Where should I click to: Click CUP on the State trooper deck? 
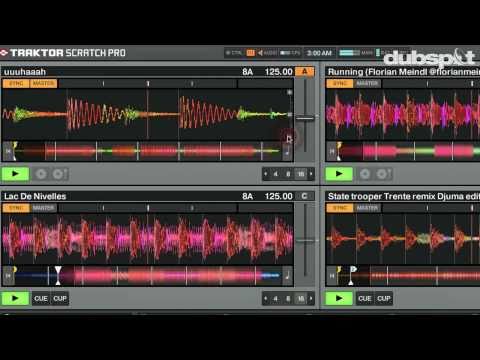384,298
